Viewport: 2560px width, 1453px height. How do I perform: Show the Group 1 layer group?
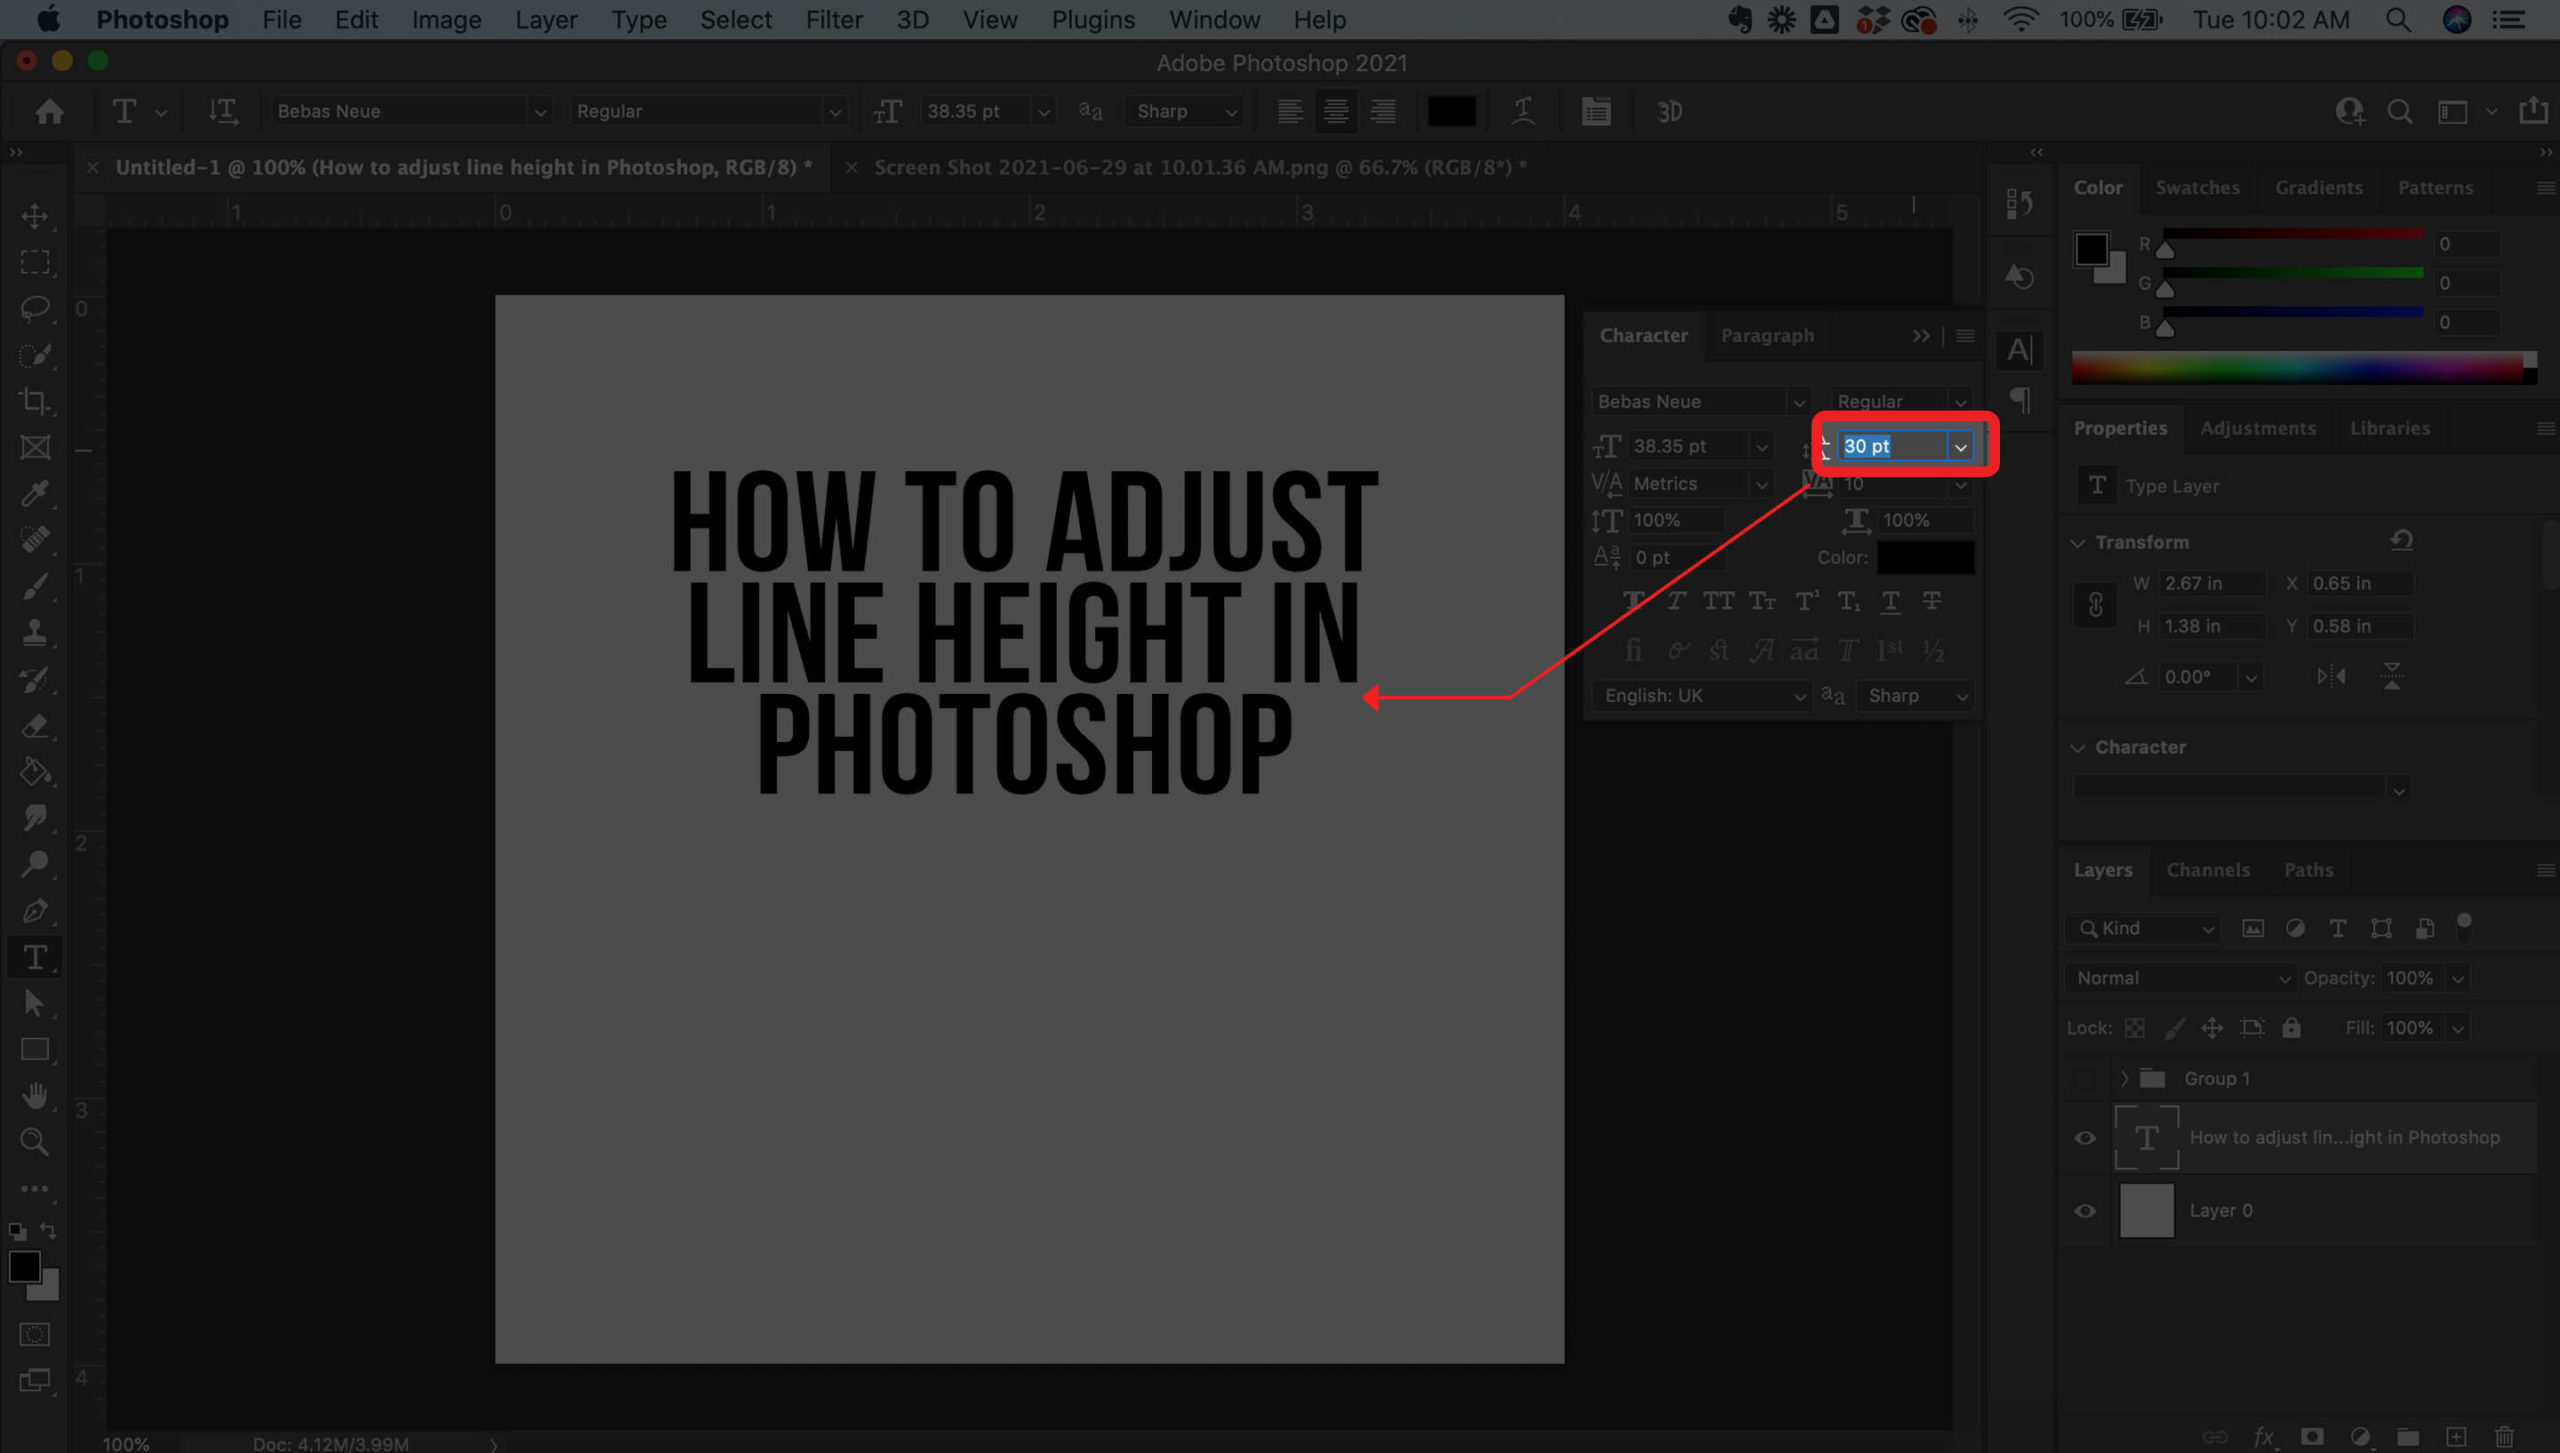[x=2085, y=1079]
